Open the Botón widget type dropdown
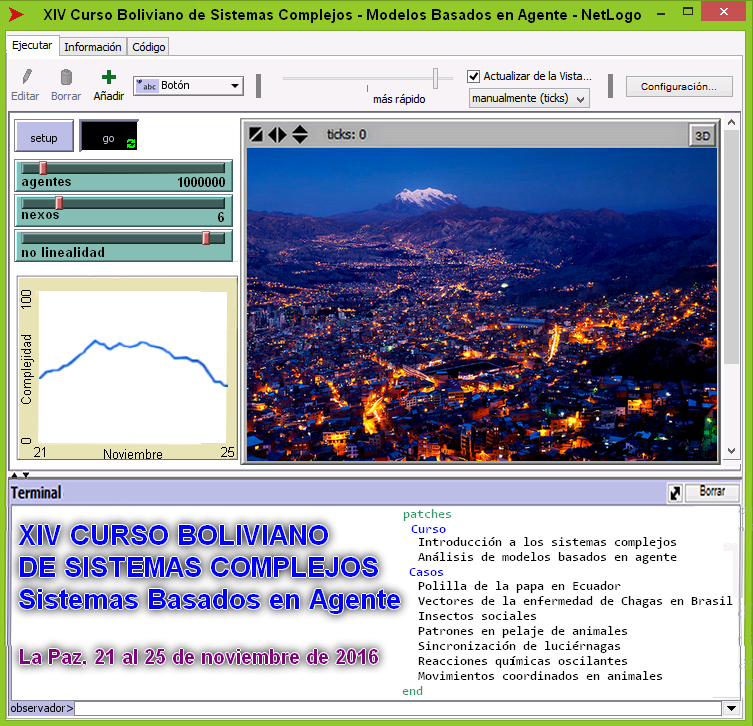 188,86
